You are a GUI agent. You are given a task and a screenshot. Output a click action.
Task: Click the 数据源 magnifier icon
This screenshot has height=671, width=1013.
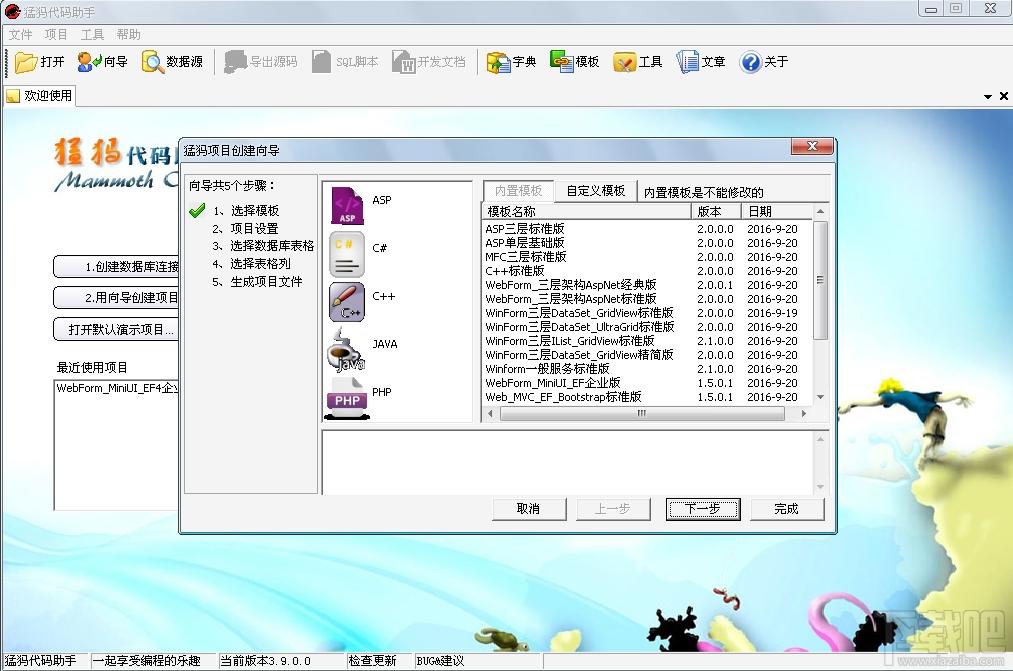pyautogui.click(x=153, y=62)
